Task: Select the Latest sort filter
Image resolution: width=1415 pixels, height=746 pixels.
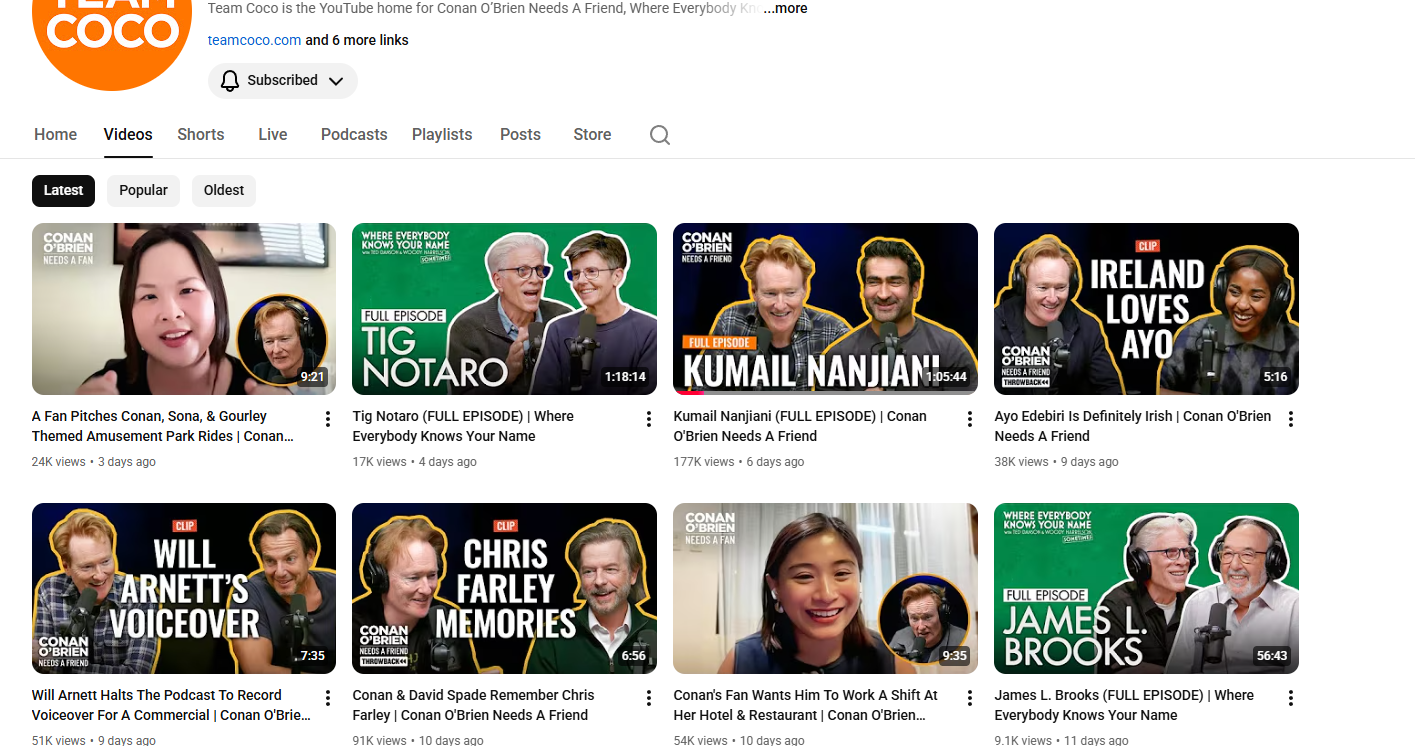Action: point(63,191)
